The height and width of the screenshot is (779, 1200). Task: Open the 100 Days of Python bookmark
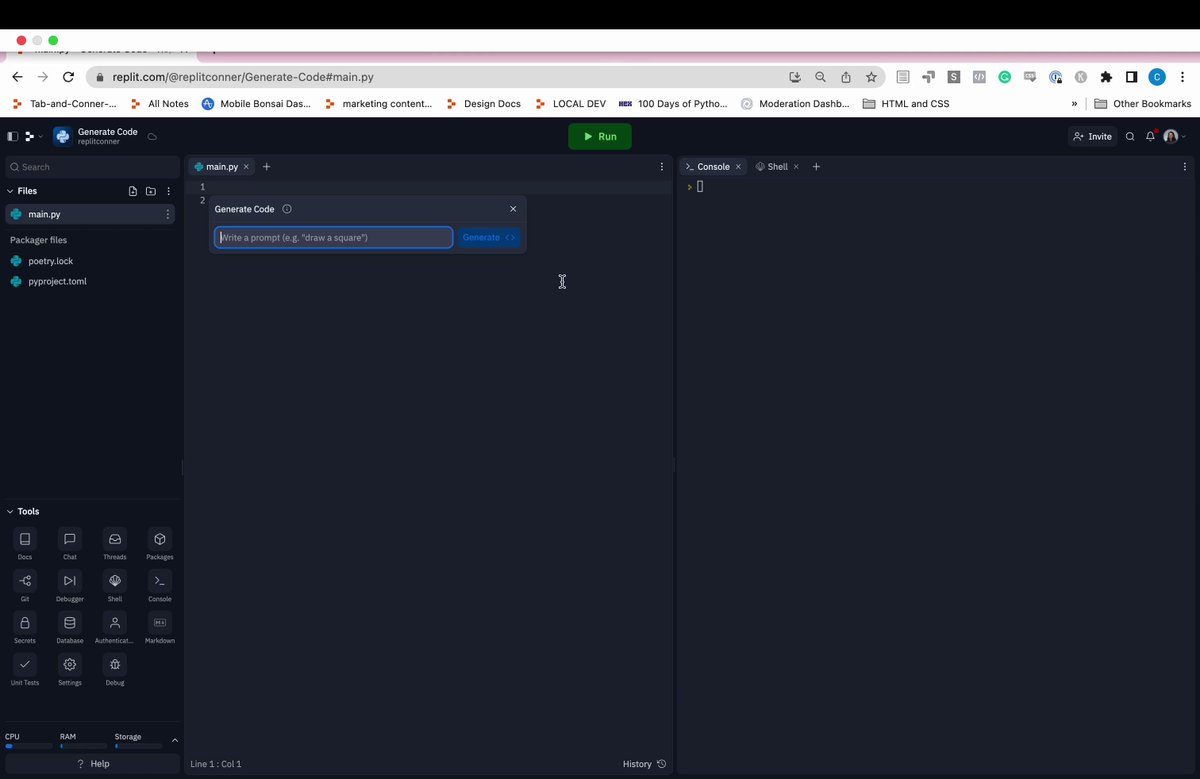click(673, 104)
